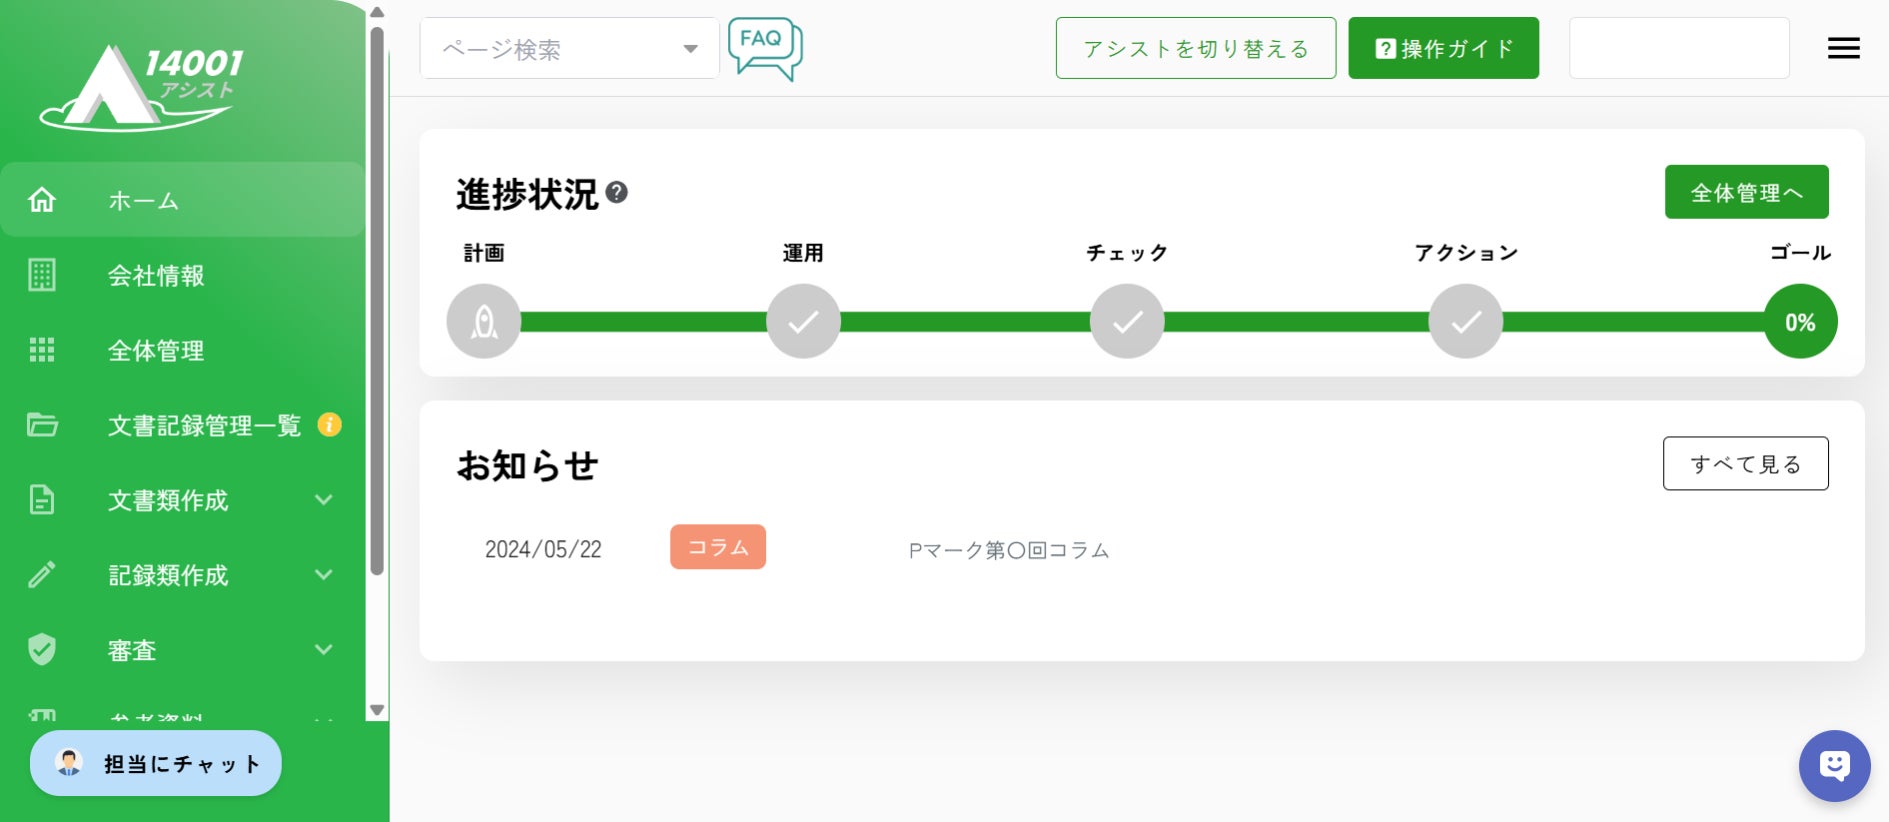Open the ページ検索 dropdown
This screenshot has width=1889, height=822.
pos(569,48)
